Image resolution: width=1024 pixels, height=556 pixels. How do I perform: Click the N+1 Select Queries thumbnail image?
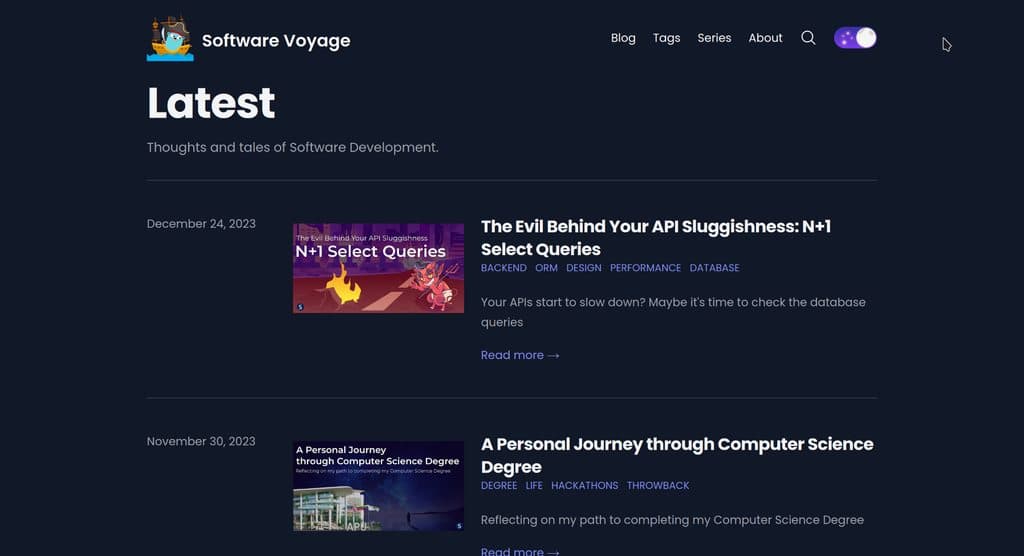pyautogui.click(x=378, y=268)
